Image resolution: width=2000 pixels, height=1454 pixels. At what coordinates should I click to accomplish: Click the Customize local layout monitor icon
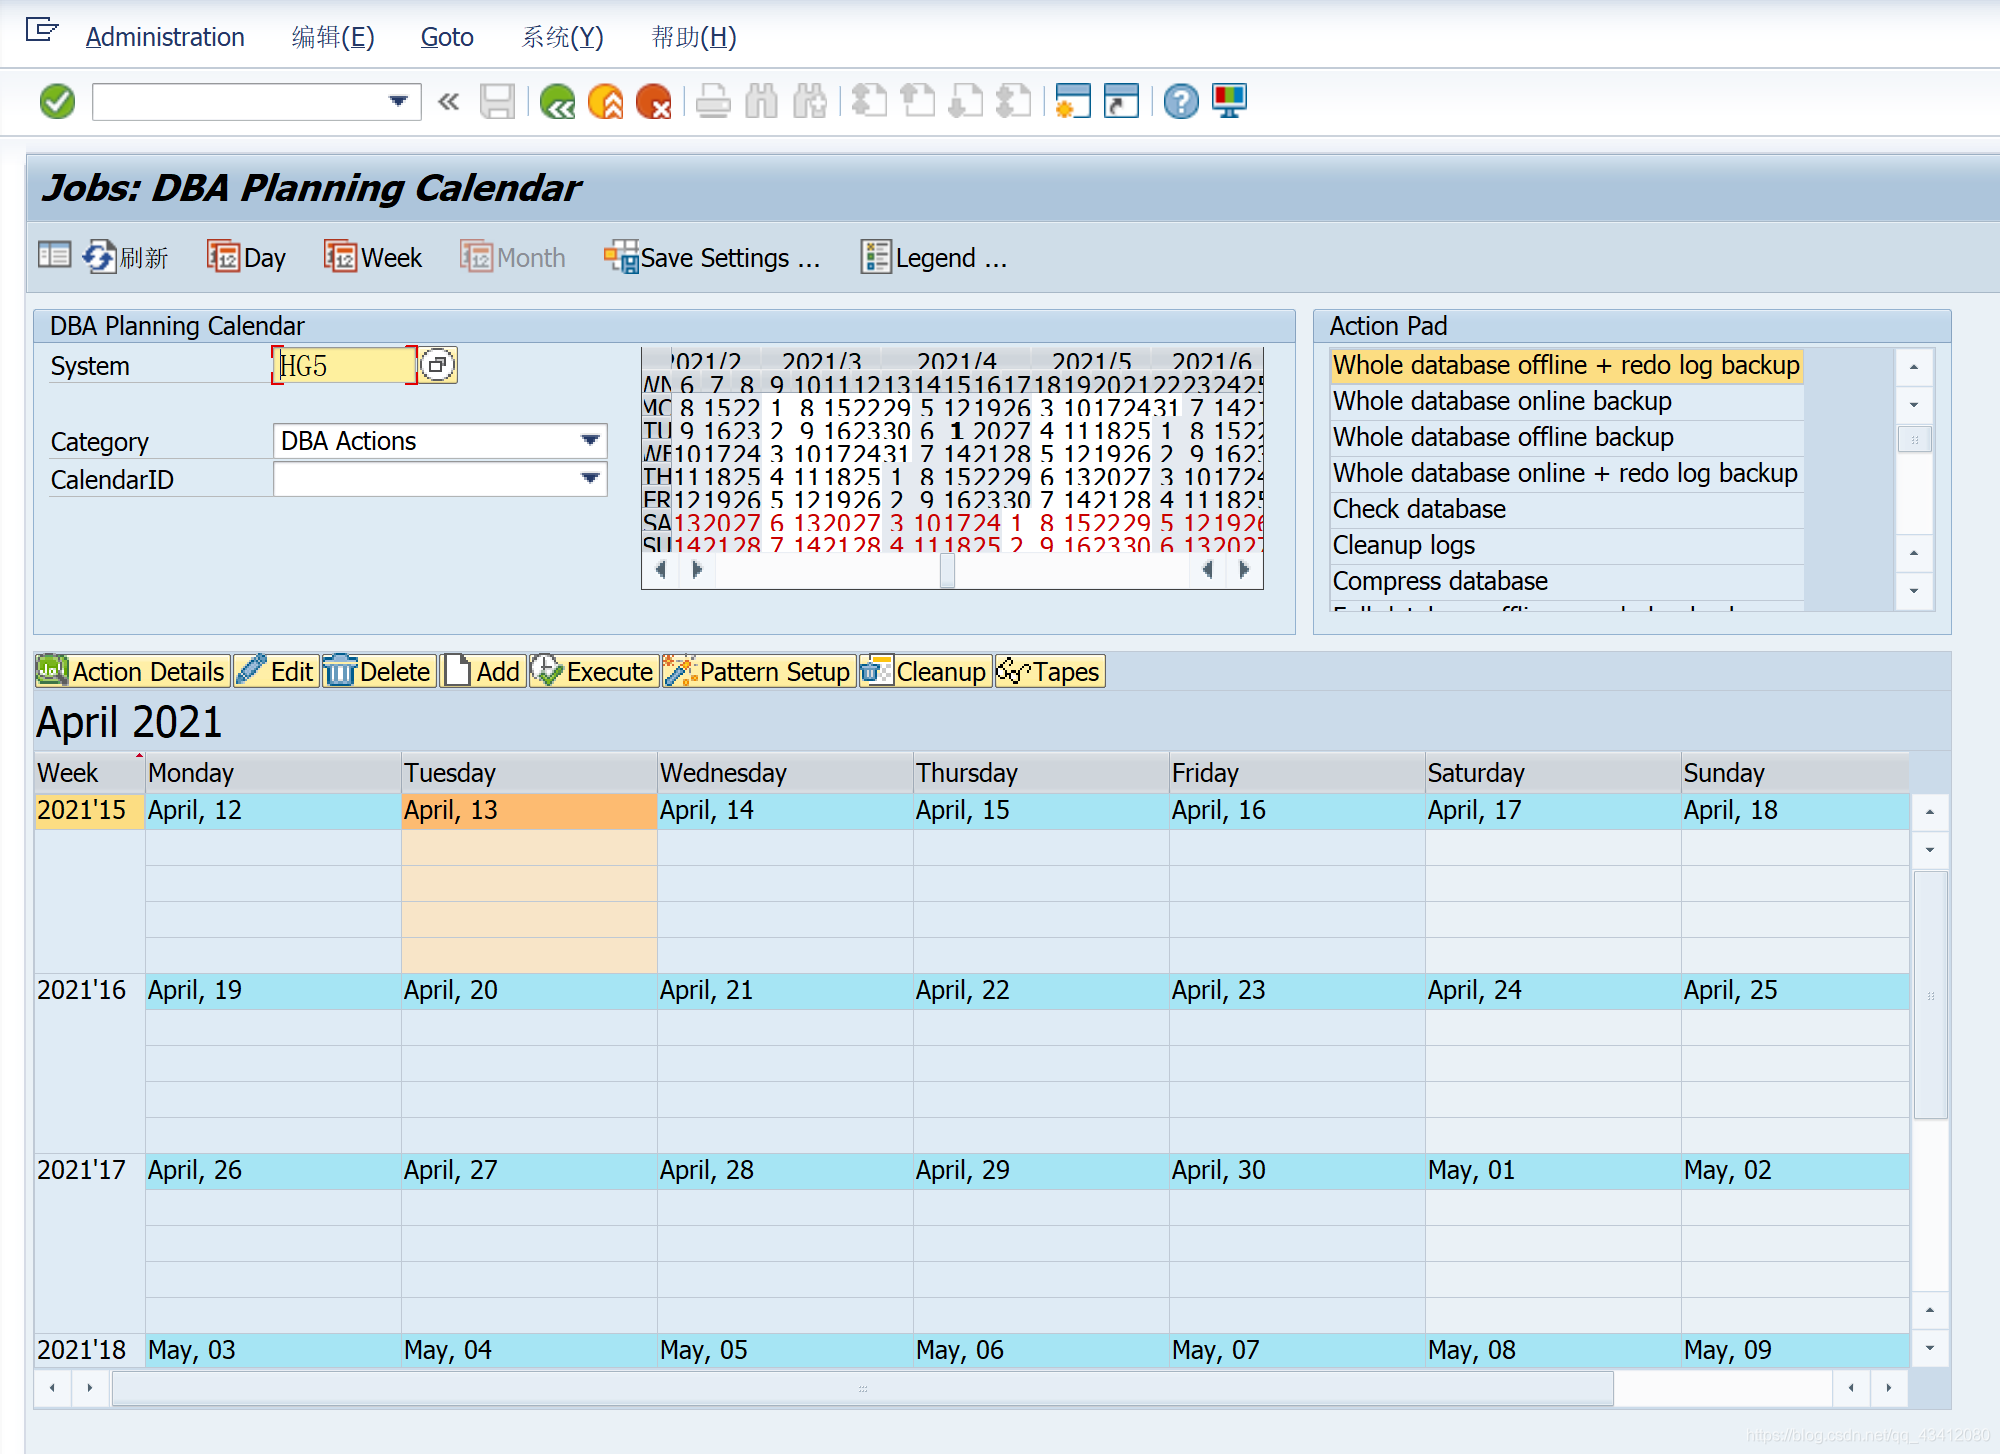tap(1229, 101)
